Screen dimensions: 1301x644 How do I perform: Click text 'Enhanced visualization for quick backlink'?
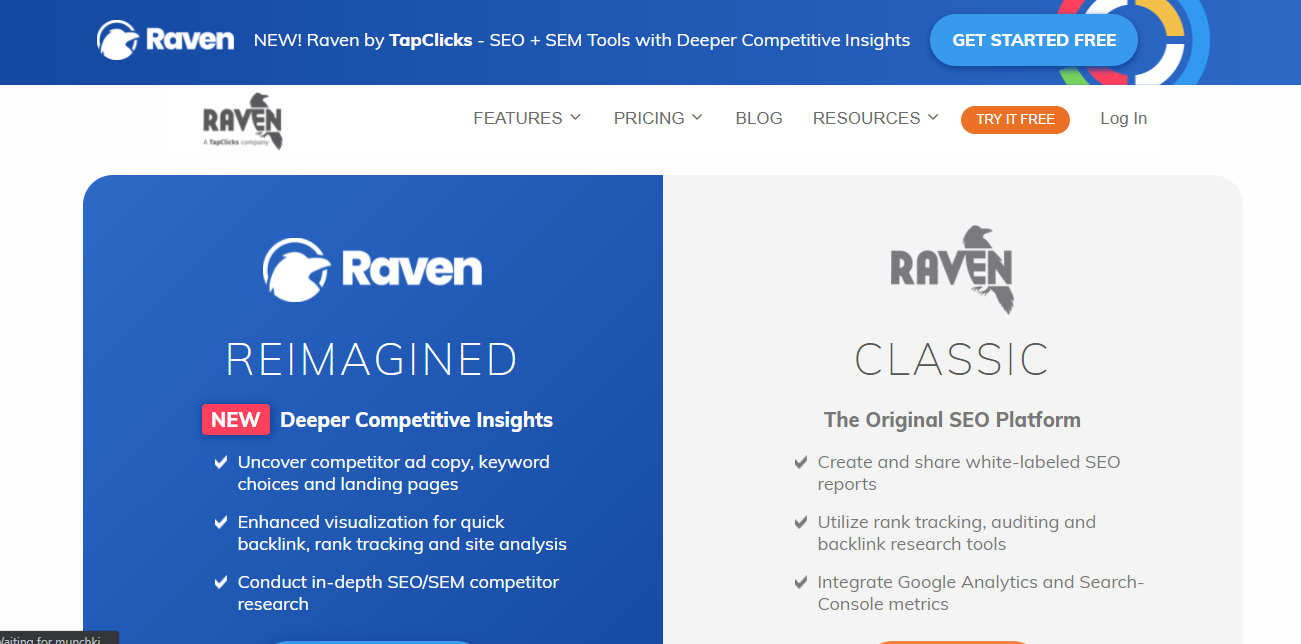(402, 533)
